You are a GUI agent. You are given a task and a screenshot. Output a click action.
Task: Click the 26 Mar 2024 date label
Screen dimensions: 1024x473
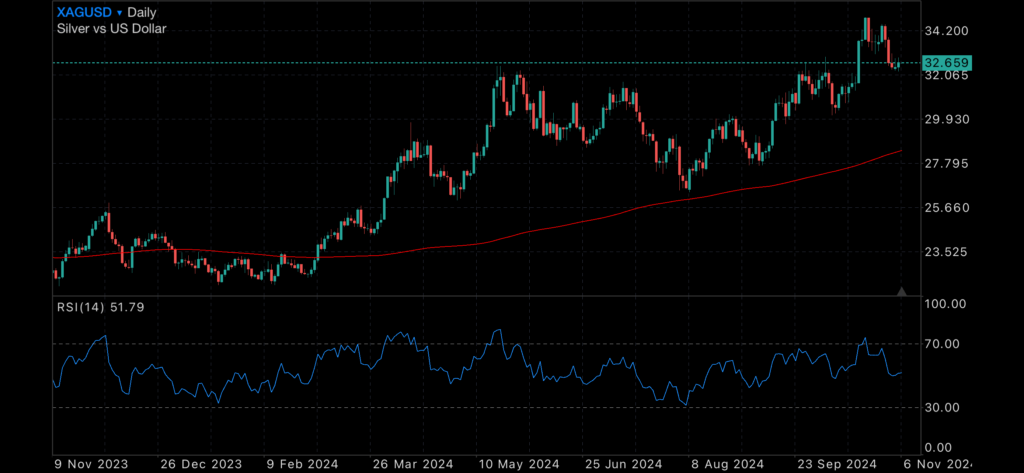point(414,465)
